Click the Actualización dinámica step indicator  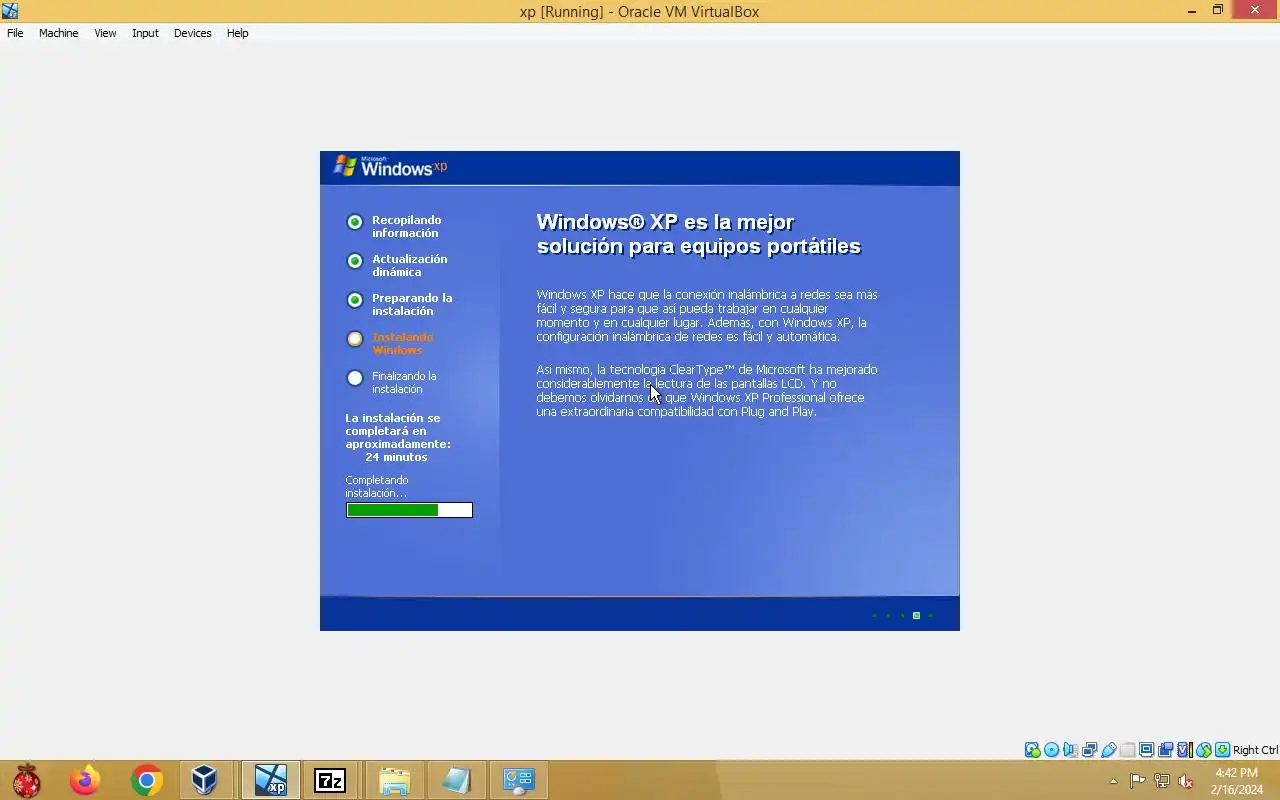(x=354, y=261)
